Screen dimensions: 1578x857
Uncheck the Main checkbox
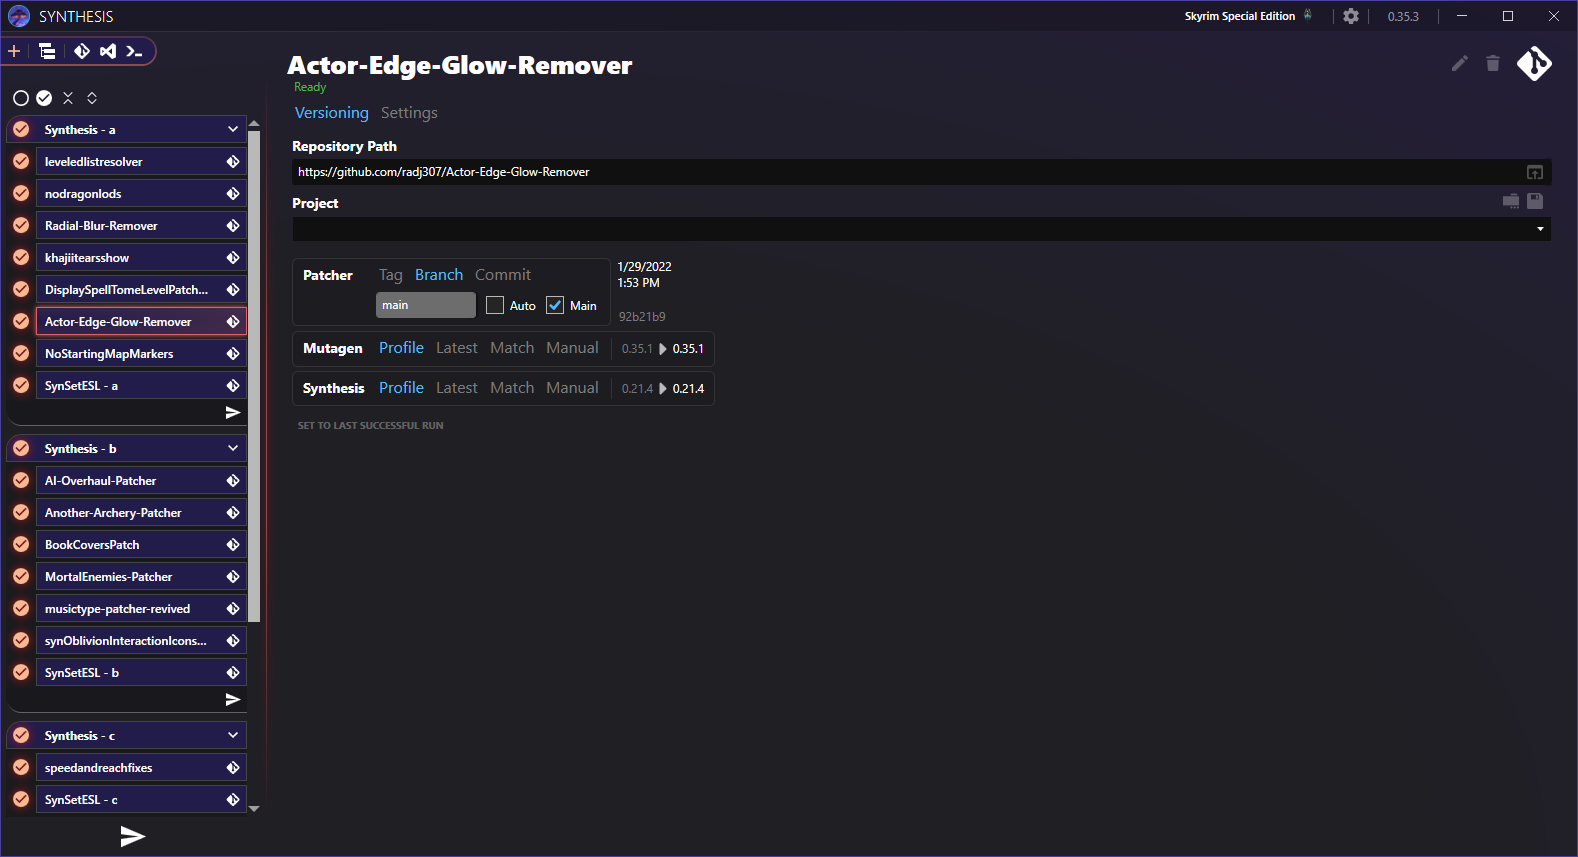(x=555, y=305)
